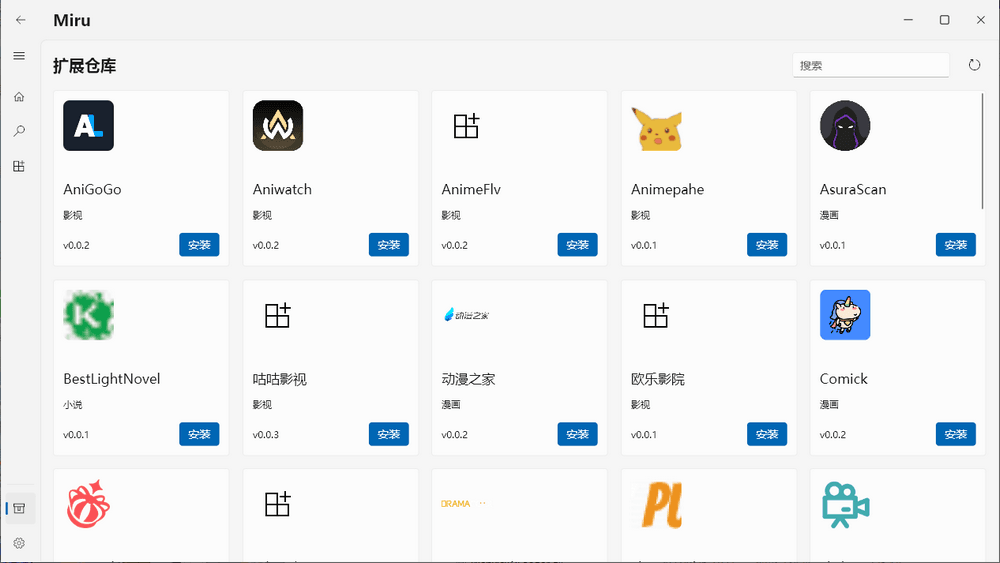Open Settings gear in sidebar
Screen dimensions: 1000x563
(x=19, y=543)
